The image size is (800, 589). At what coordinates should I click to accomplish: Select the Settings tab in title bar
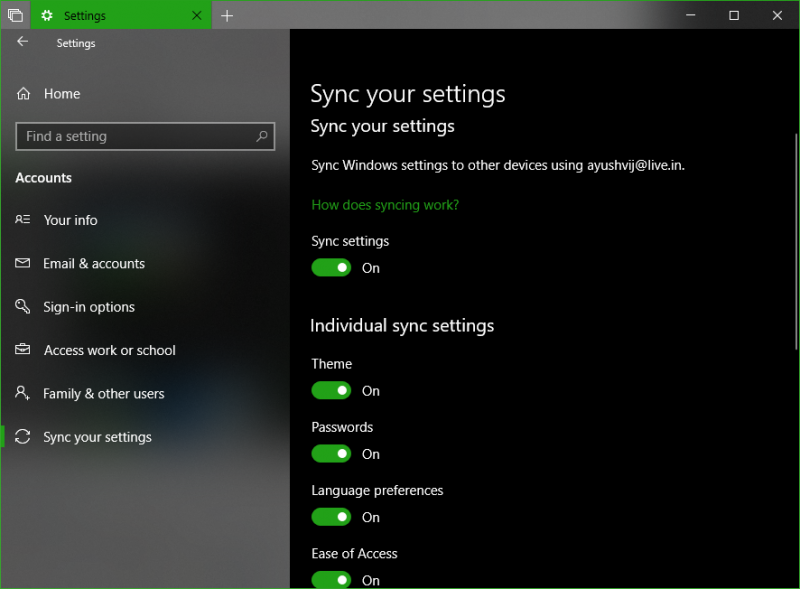click(110, 16)
